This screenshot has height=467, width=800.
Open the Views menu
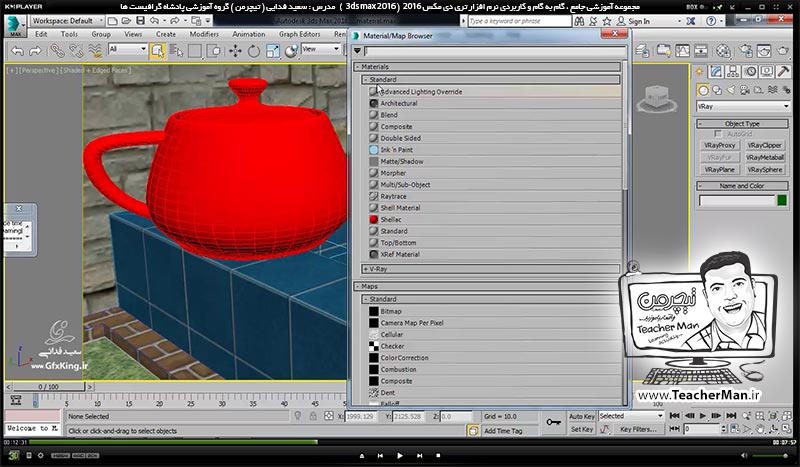(133, 34)
